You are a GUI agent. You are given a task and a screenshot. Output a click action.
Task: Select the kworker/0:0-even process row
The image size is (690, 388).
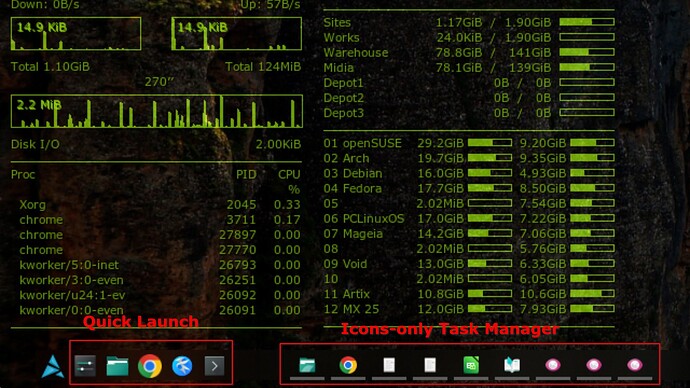160,310
